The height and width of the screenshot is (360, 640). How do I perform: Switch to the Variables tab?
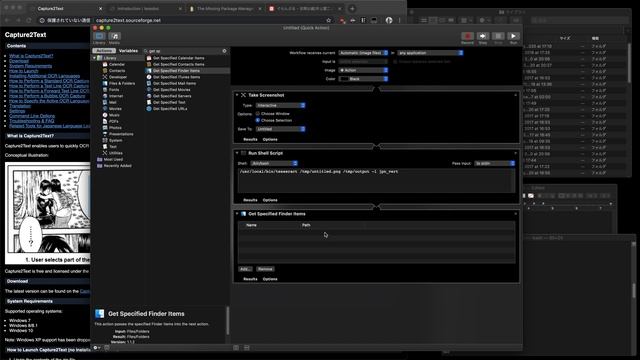(x=128, y=51)
